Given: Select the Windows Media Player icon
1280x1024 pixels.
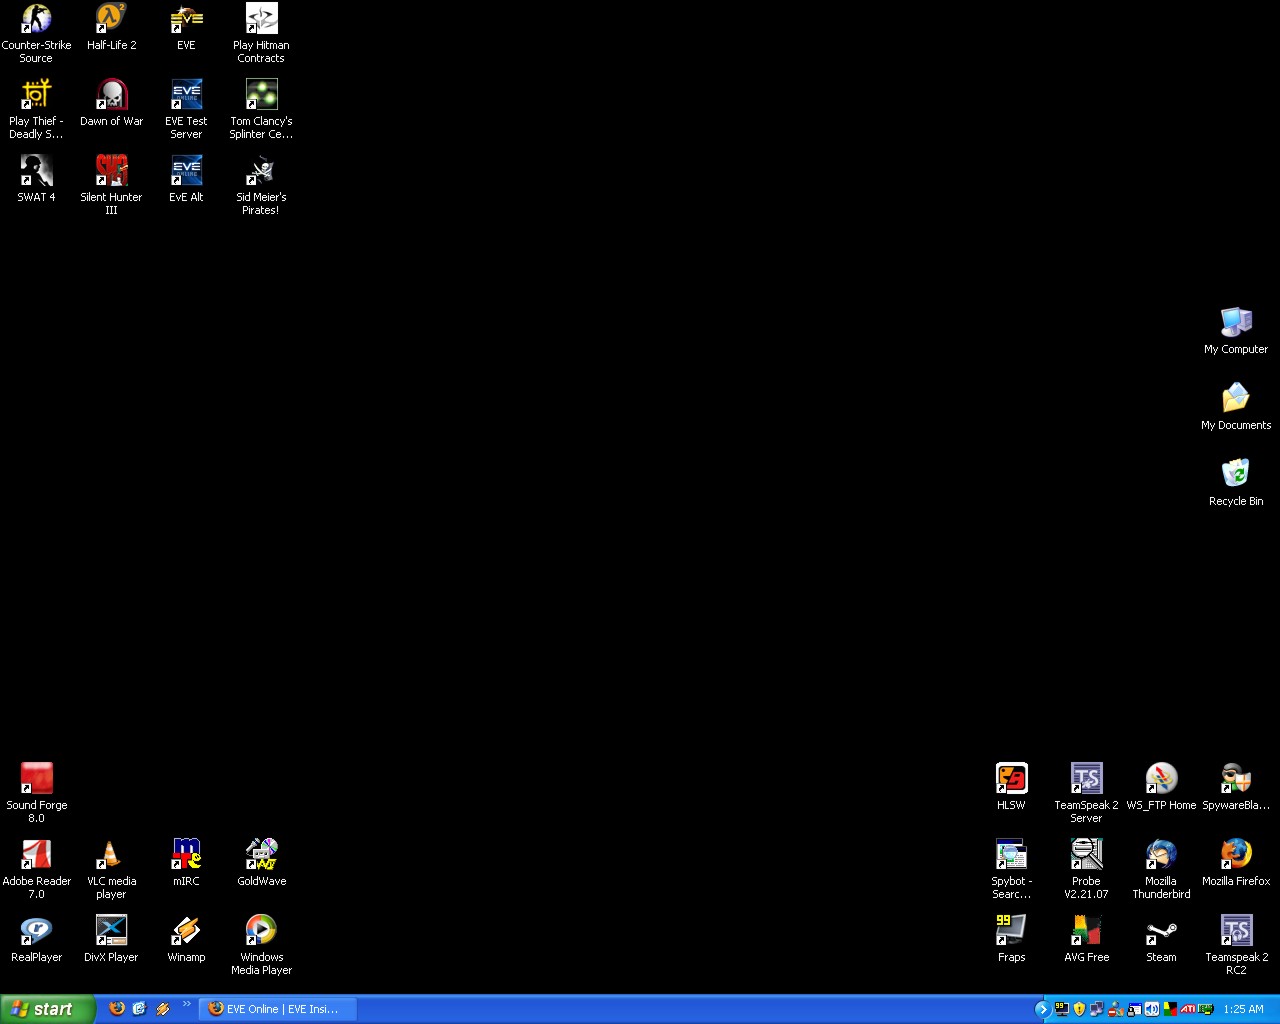Looking at the screenshot, I should (x=261, y=945).
